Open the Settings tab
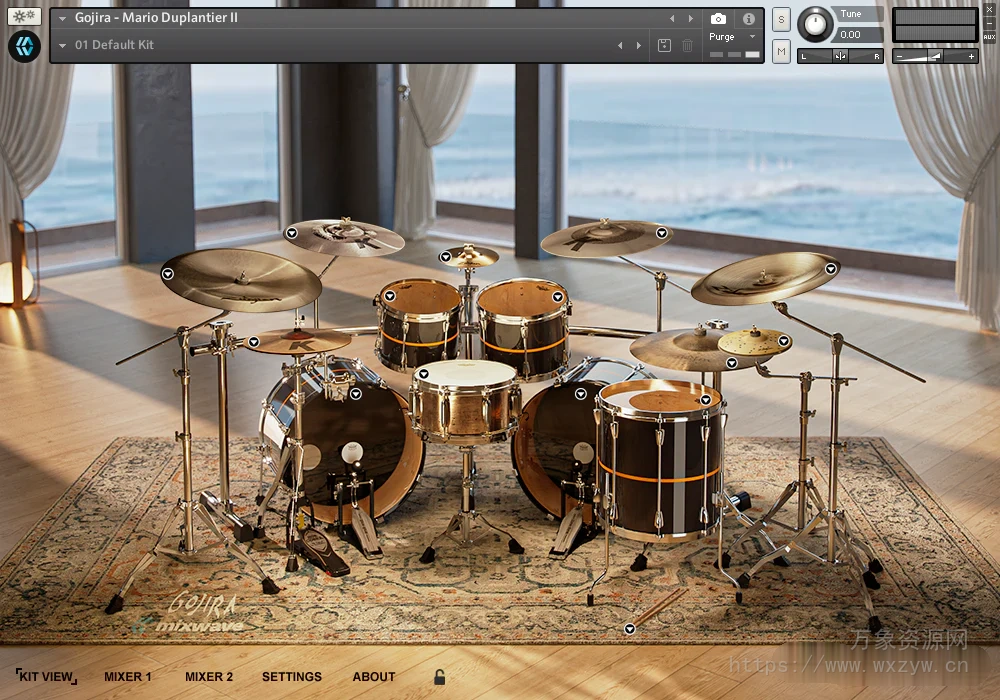 coord(291,677)
